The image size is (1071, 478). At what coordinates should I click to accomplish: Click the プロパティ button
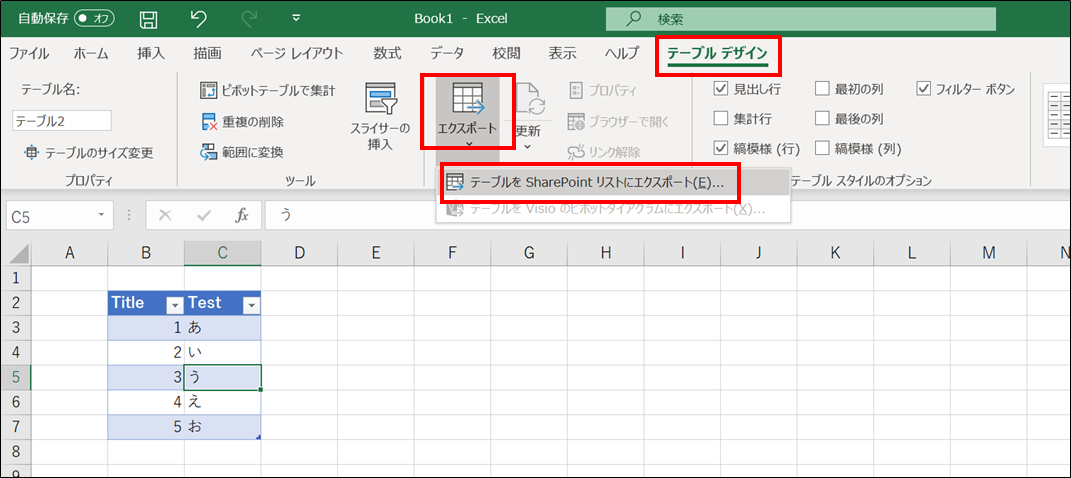(602, 89)
